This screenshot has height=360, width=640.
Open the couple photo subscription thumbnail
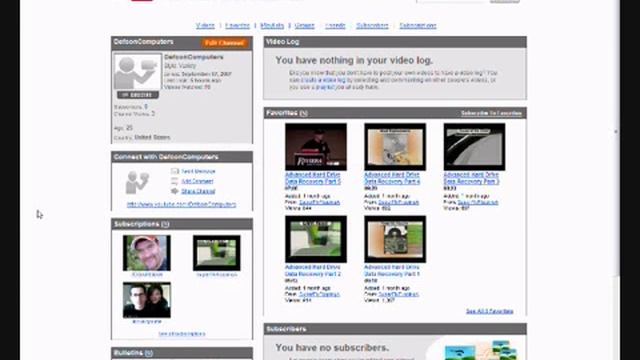(147, 300)
